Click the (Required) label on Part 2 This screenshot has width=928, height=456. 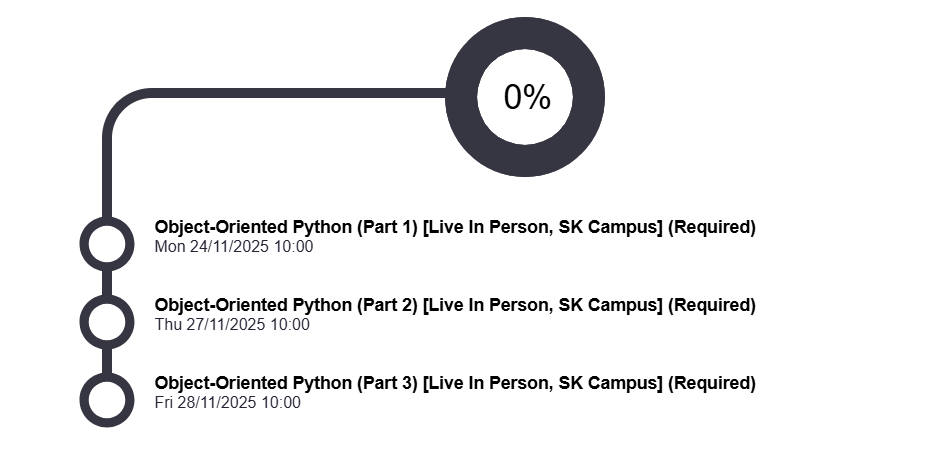tap(711, 305)
